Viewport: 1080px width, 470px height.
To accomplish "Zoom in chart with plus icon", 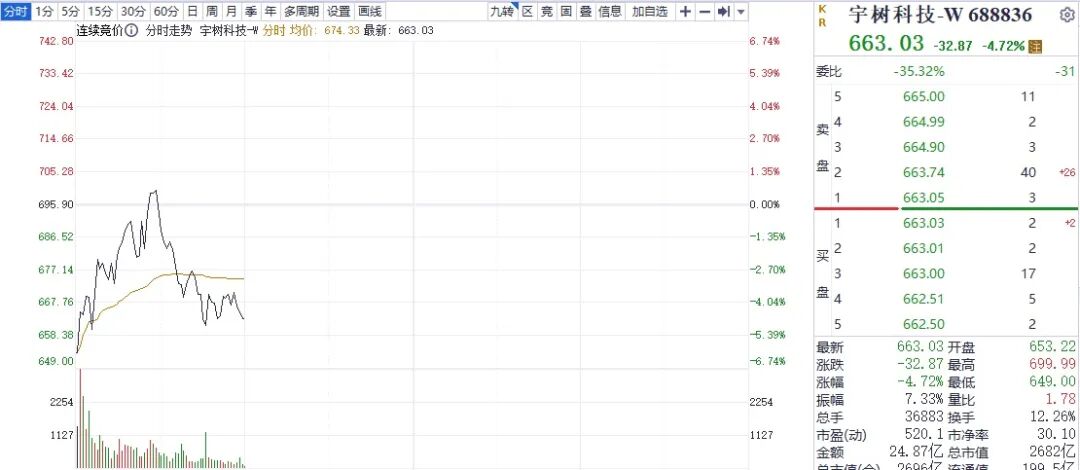I will [x=685, y=12].
